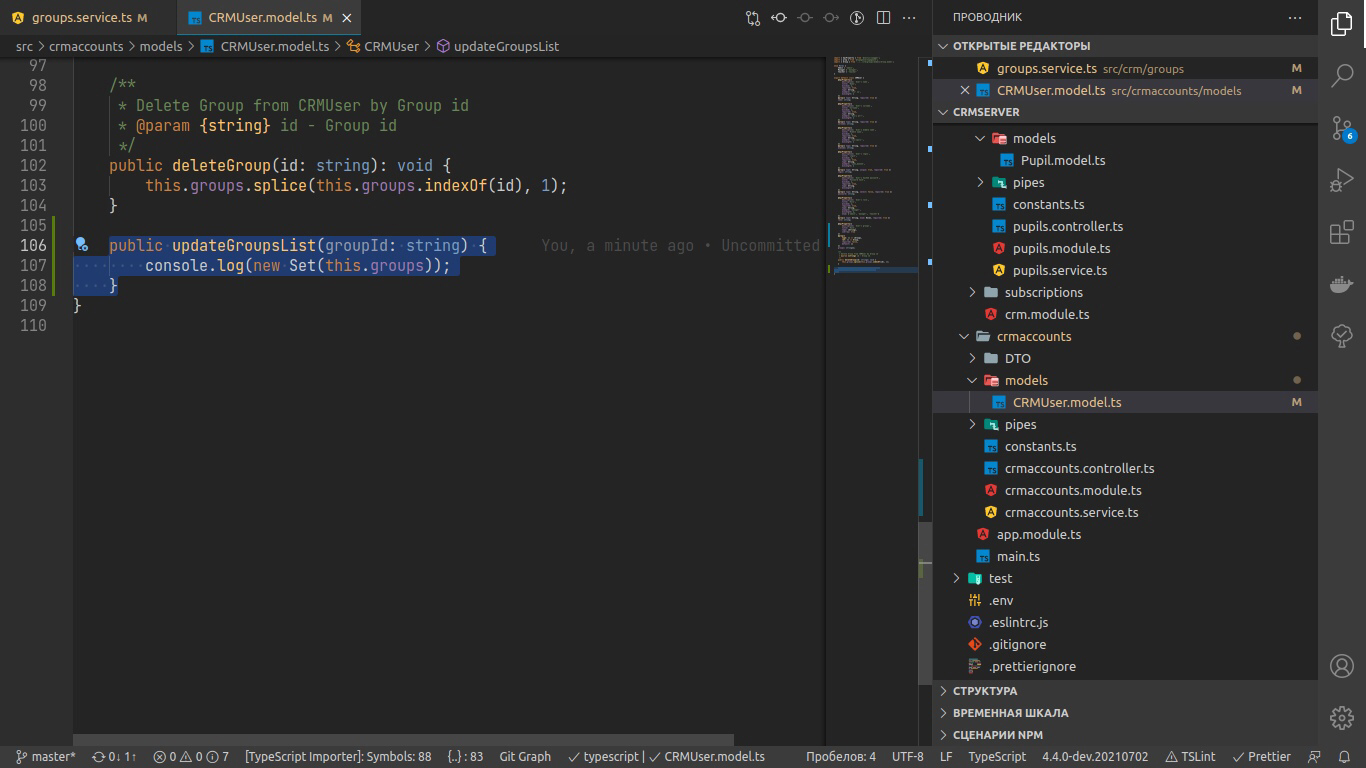The height and width of the screenshot is (768, 1366).
Task: Change end of line sequence LF
Action: [x=946, y=757]
